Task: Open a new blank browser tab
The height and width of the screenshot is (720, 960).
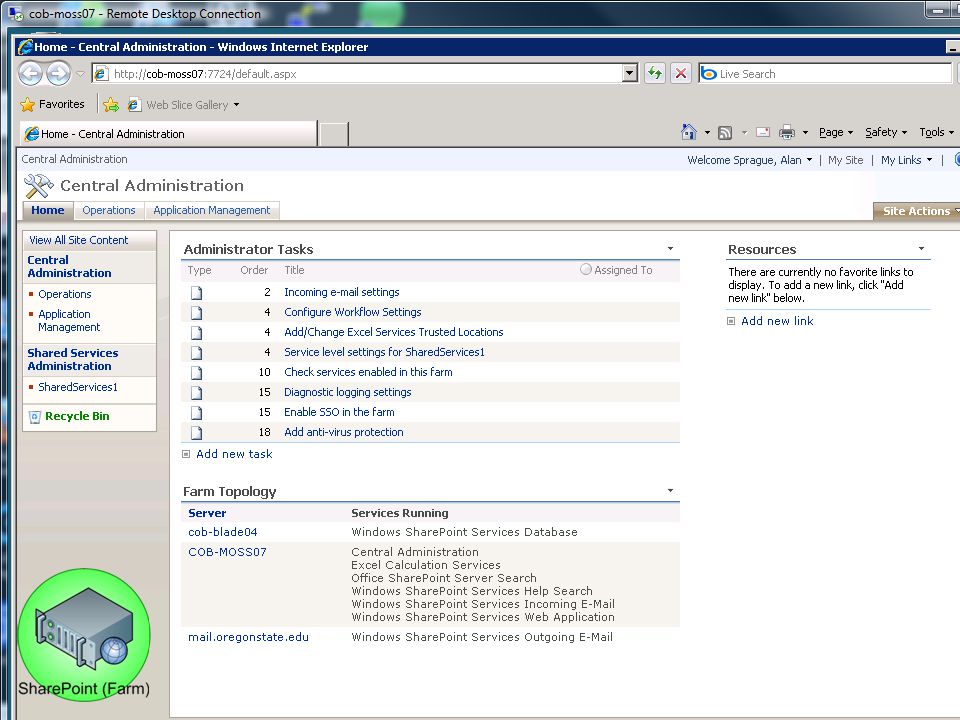Action: point(334,134)
